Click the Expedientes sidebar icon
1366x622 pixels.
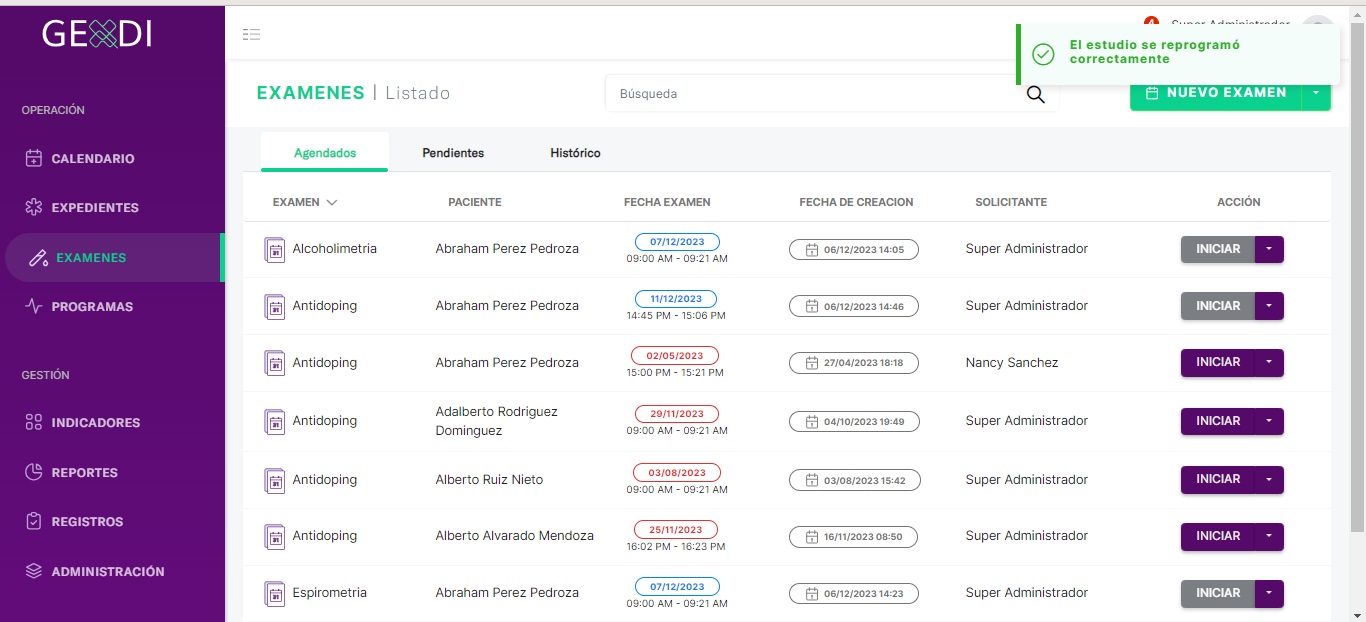[x=34, y=207]
